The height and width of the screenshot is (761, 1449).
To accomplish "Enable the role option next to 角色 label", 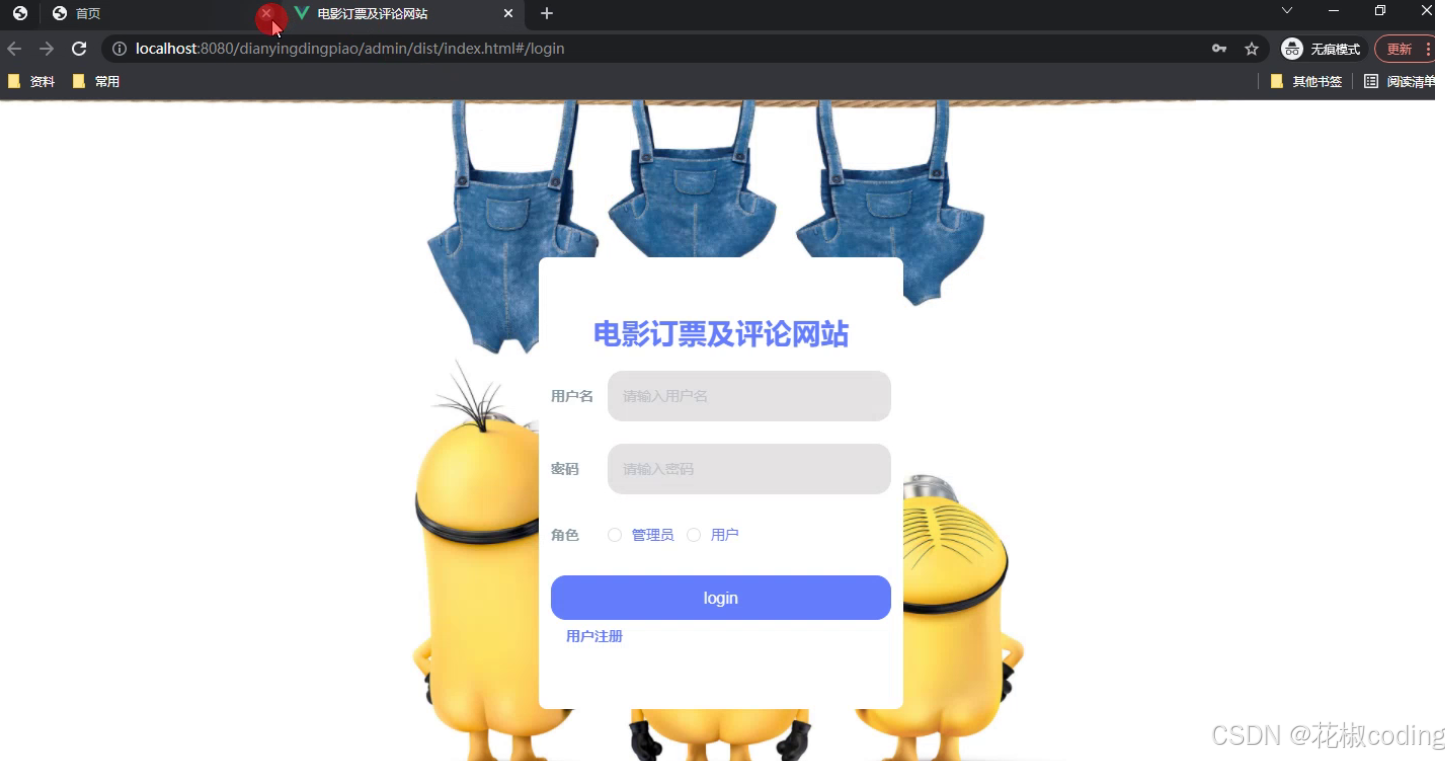I will point(614,535).
